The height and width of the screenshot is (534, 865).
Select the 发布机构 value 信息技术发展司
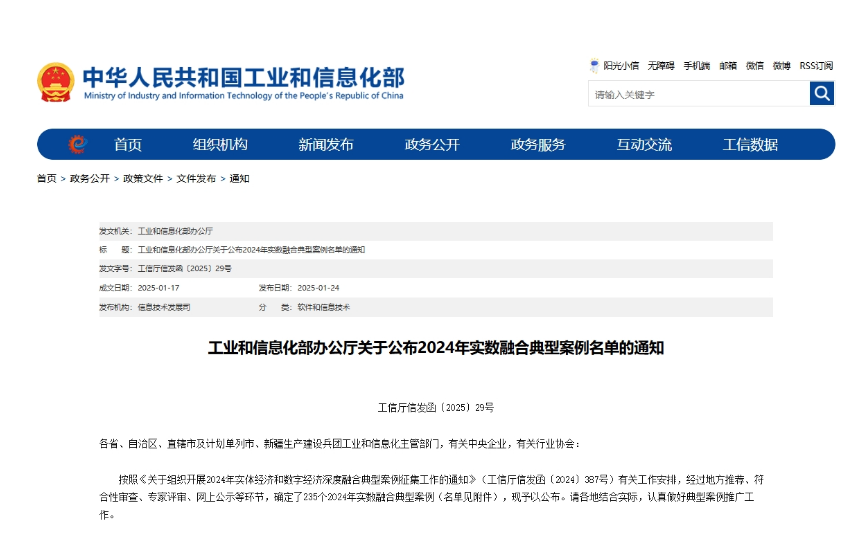(164, 307)
